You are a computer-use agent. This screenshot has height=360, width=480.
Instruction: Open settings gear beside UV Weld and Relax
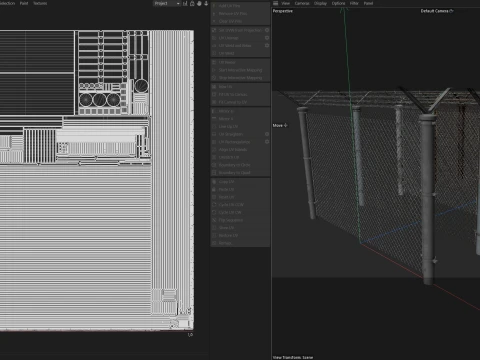coord(267,46)
